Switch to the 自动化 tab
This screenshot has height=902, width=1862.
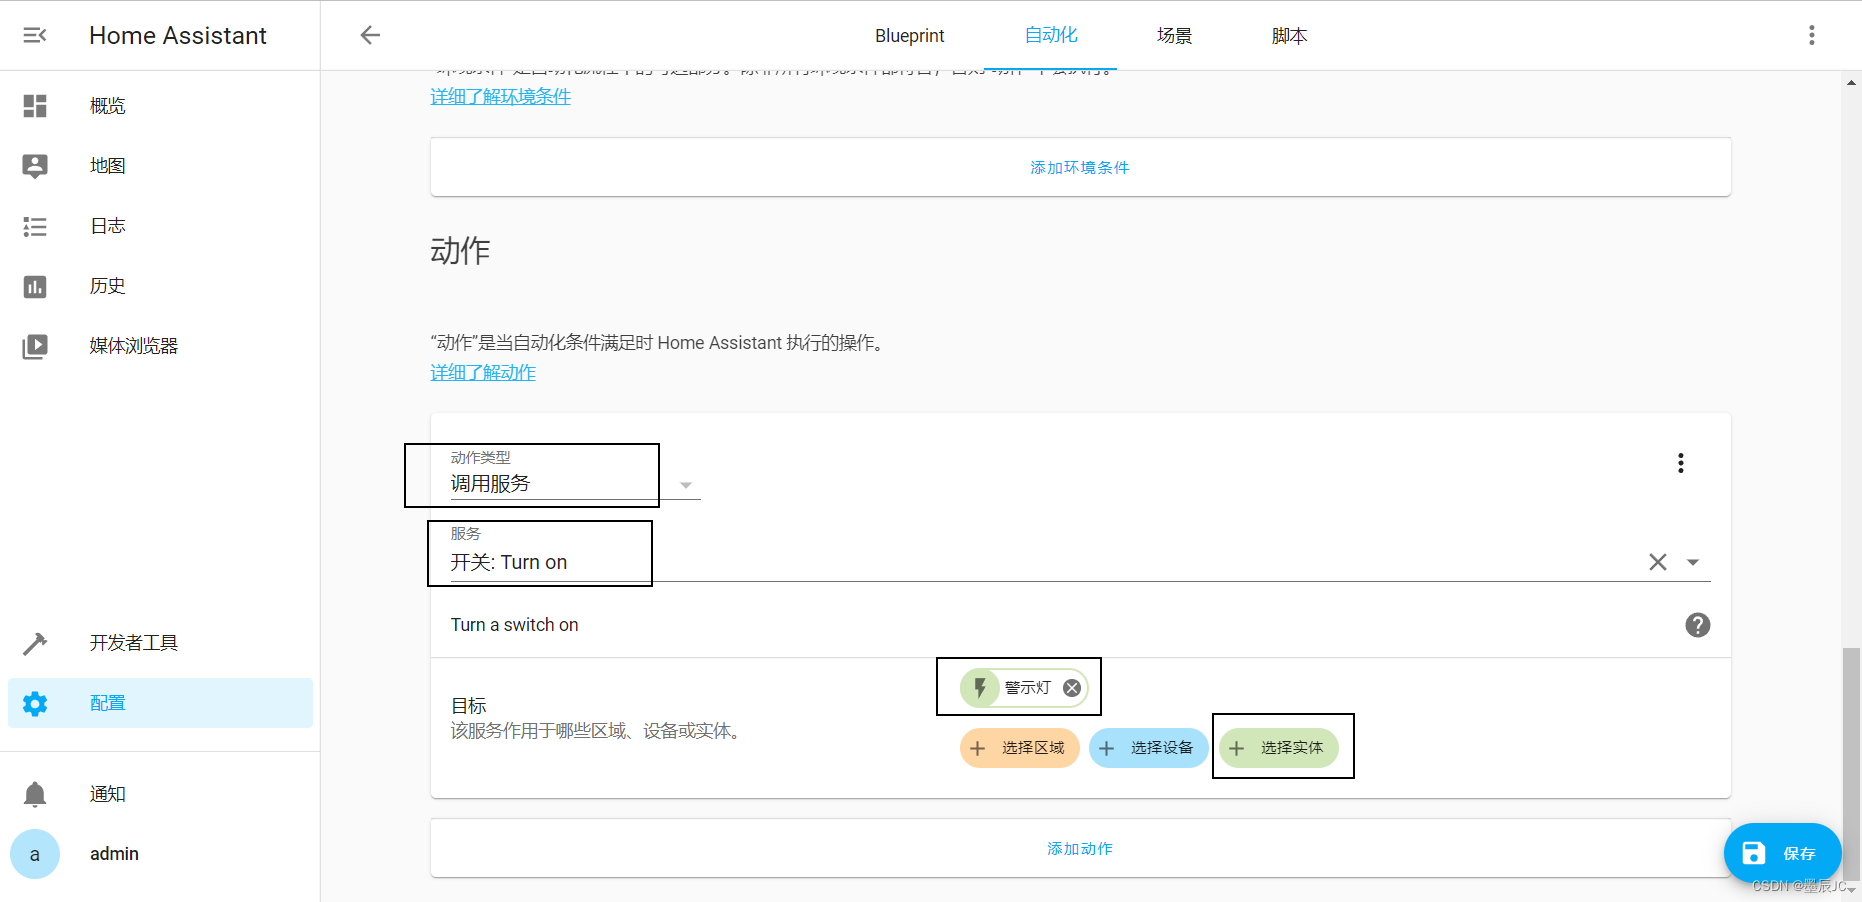coord(1051,35)
